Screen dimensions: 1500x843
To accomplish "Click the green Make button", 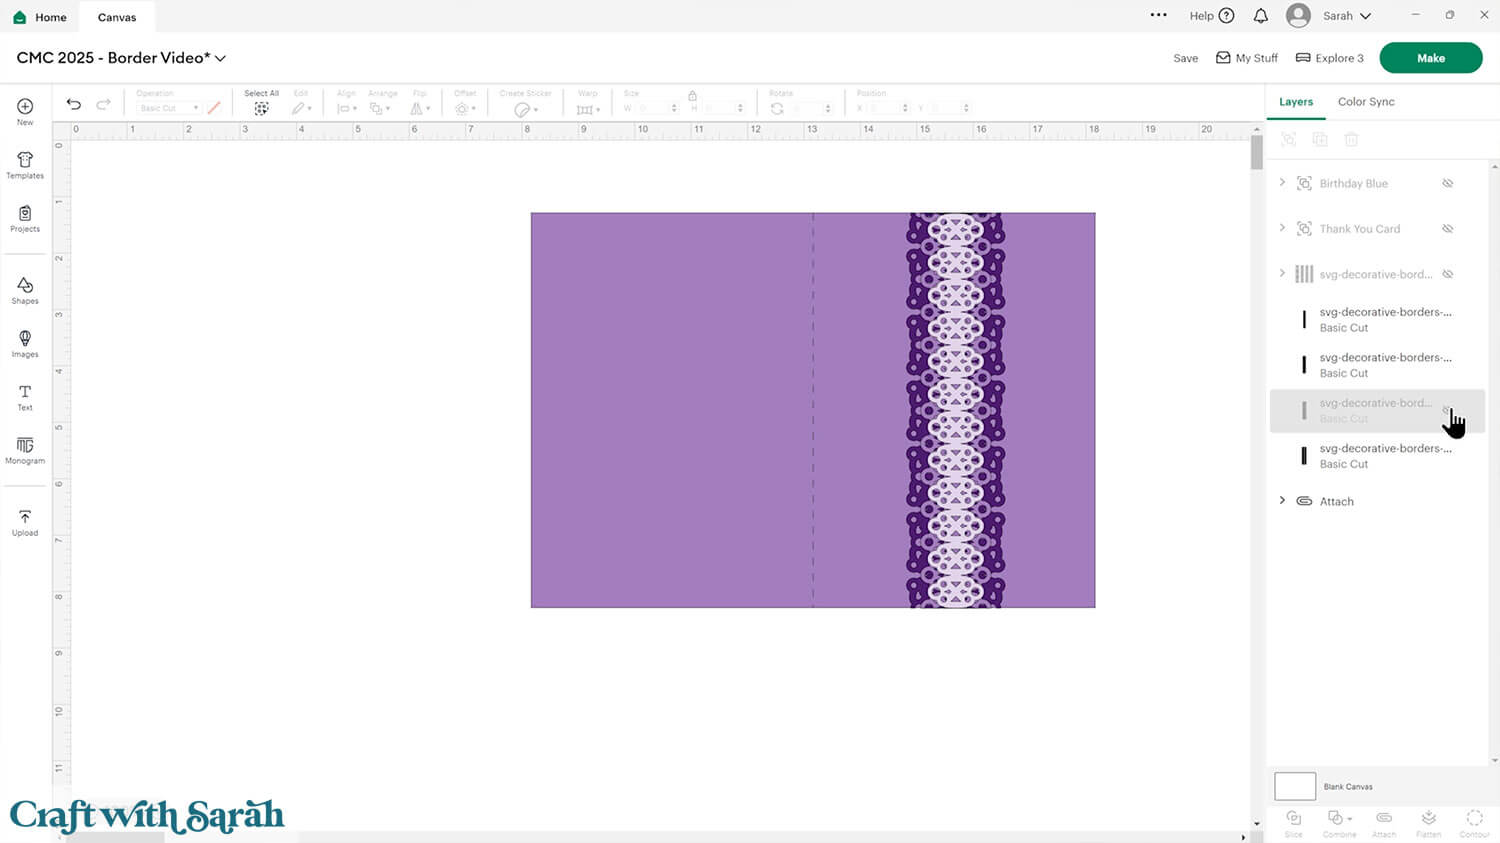I will pyautogui.click(x=1431, y=58).
